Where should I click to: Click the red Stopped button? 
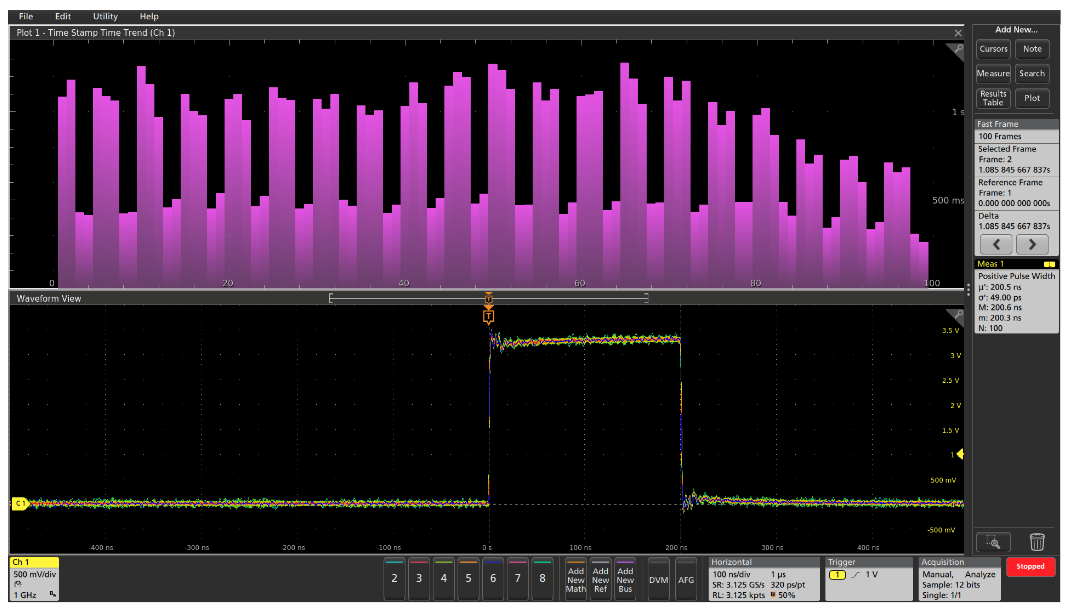coord(1030,566)
